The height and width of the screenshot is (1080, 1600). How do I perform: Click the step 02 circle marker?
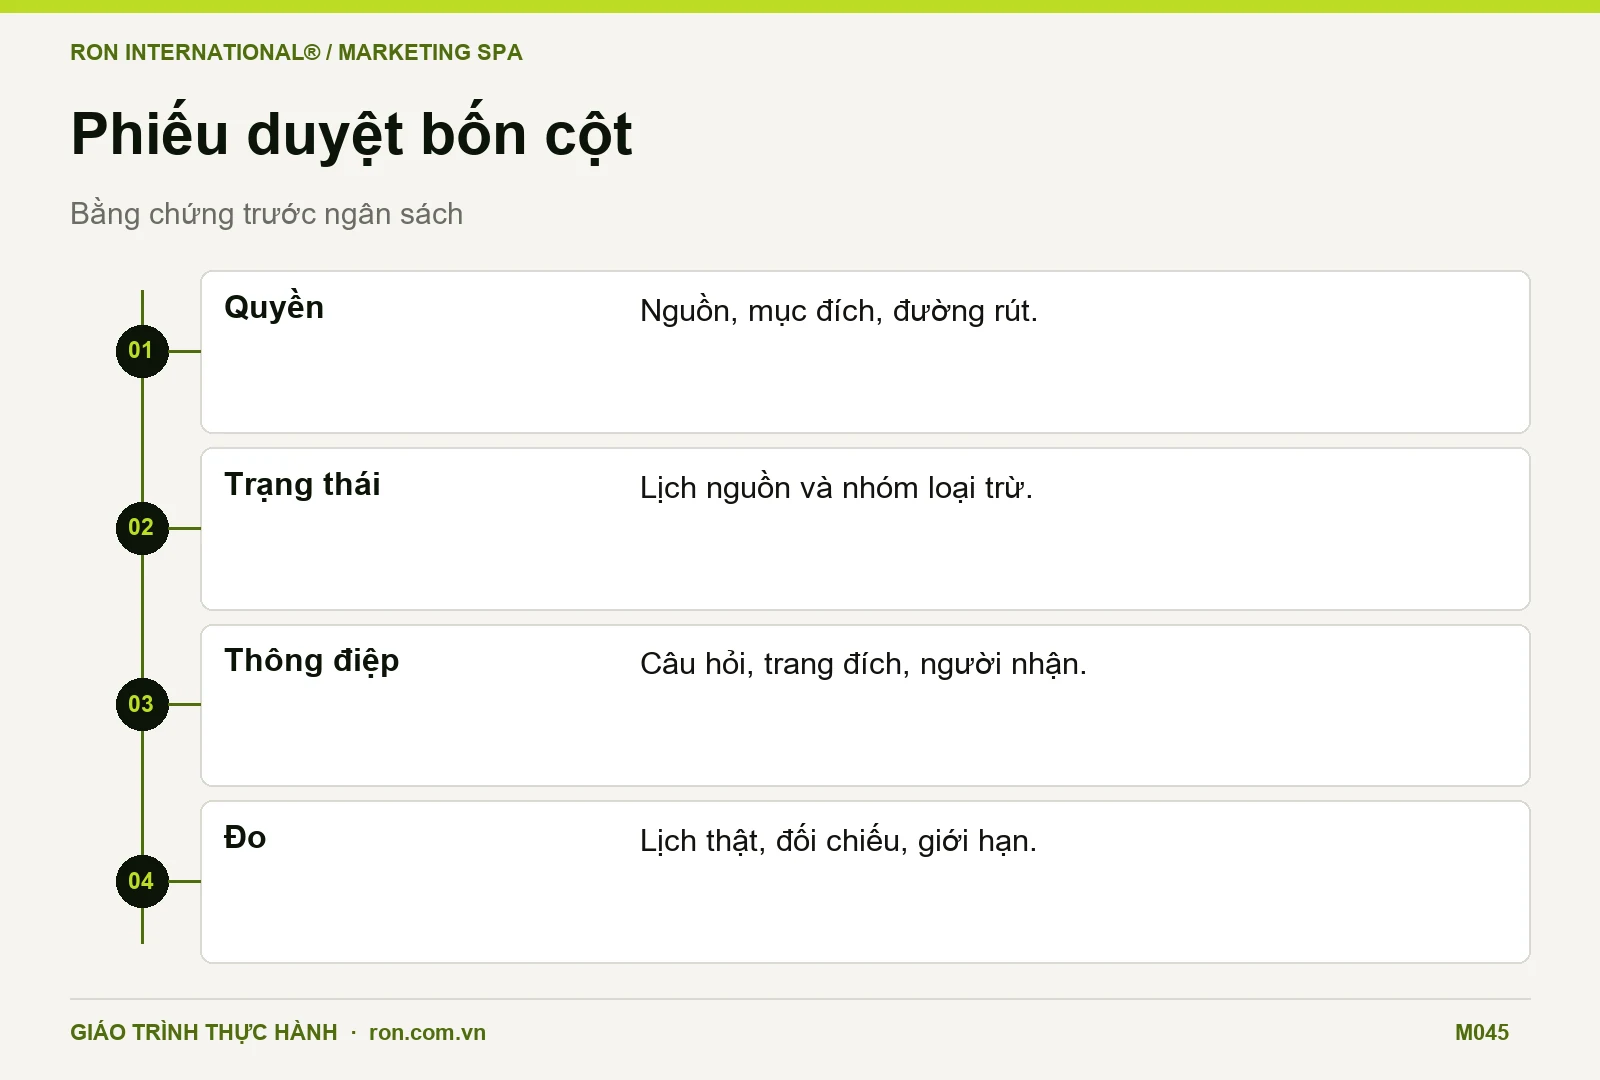click(142, 528)
